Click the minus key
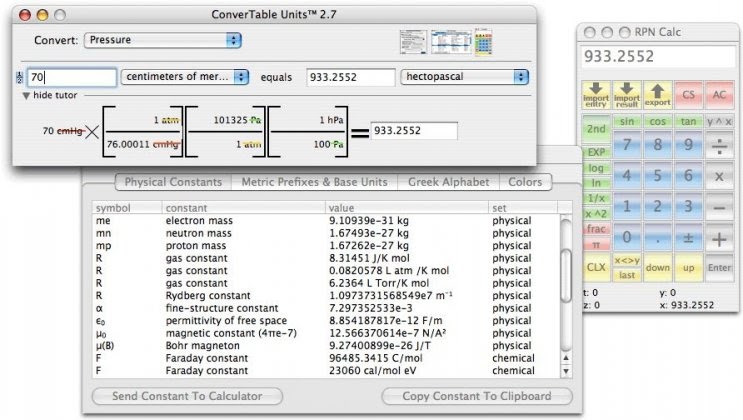Image resolution: width=743 pixels, height=420 pixels. pyautogui.click(x=719, y=207)
